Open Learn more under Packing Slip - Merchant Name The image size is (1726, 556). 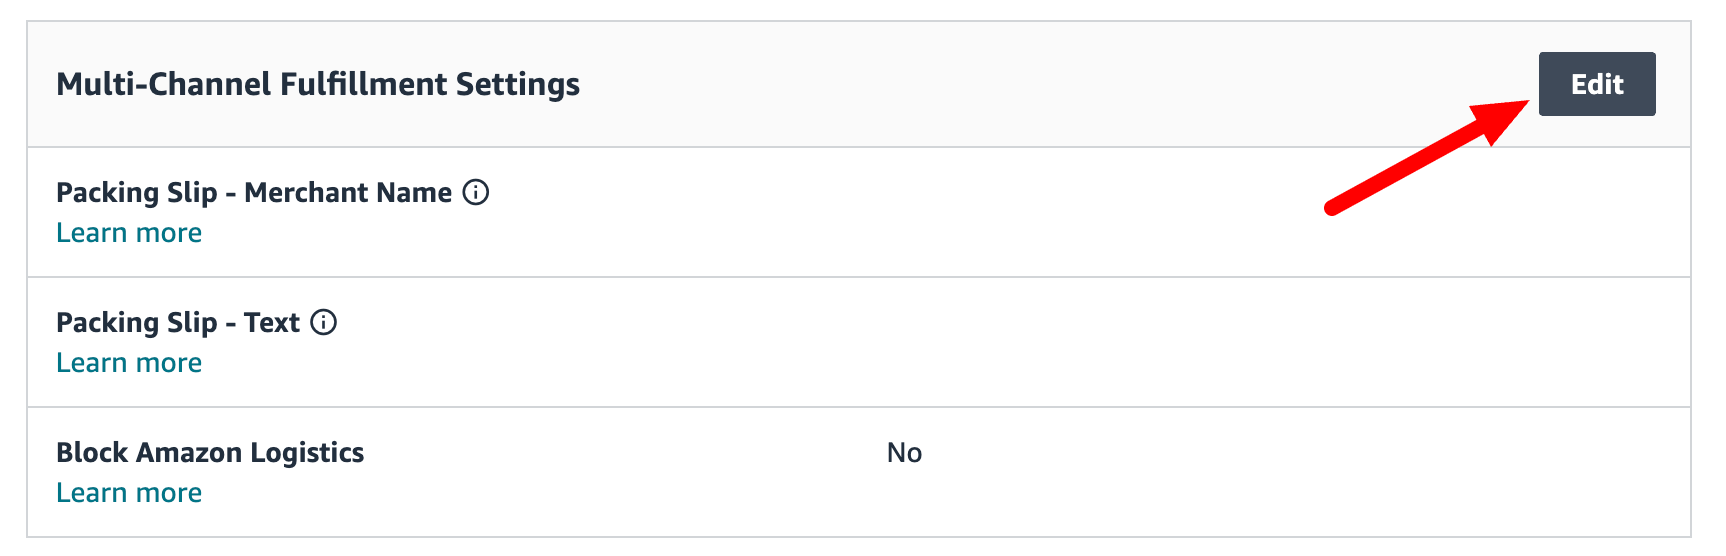click(x=129, y=233)
